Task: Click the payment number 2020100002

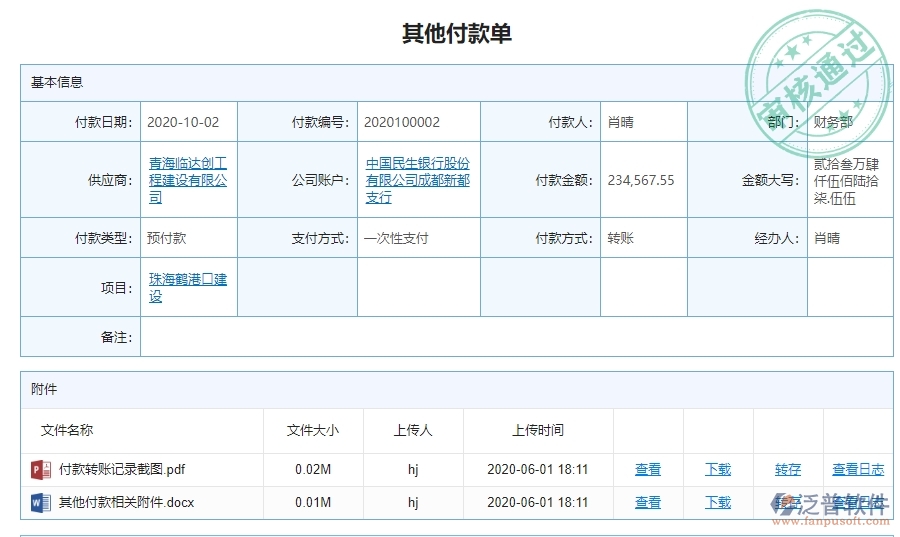Action: [x=402, y=122]
